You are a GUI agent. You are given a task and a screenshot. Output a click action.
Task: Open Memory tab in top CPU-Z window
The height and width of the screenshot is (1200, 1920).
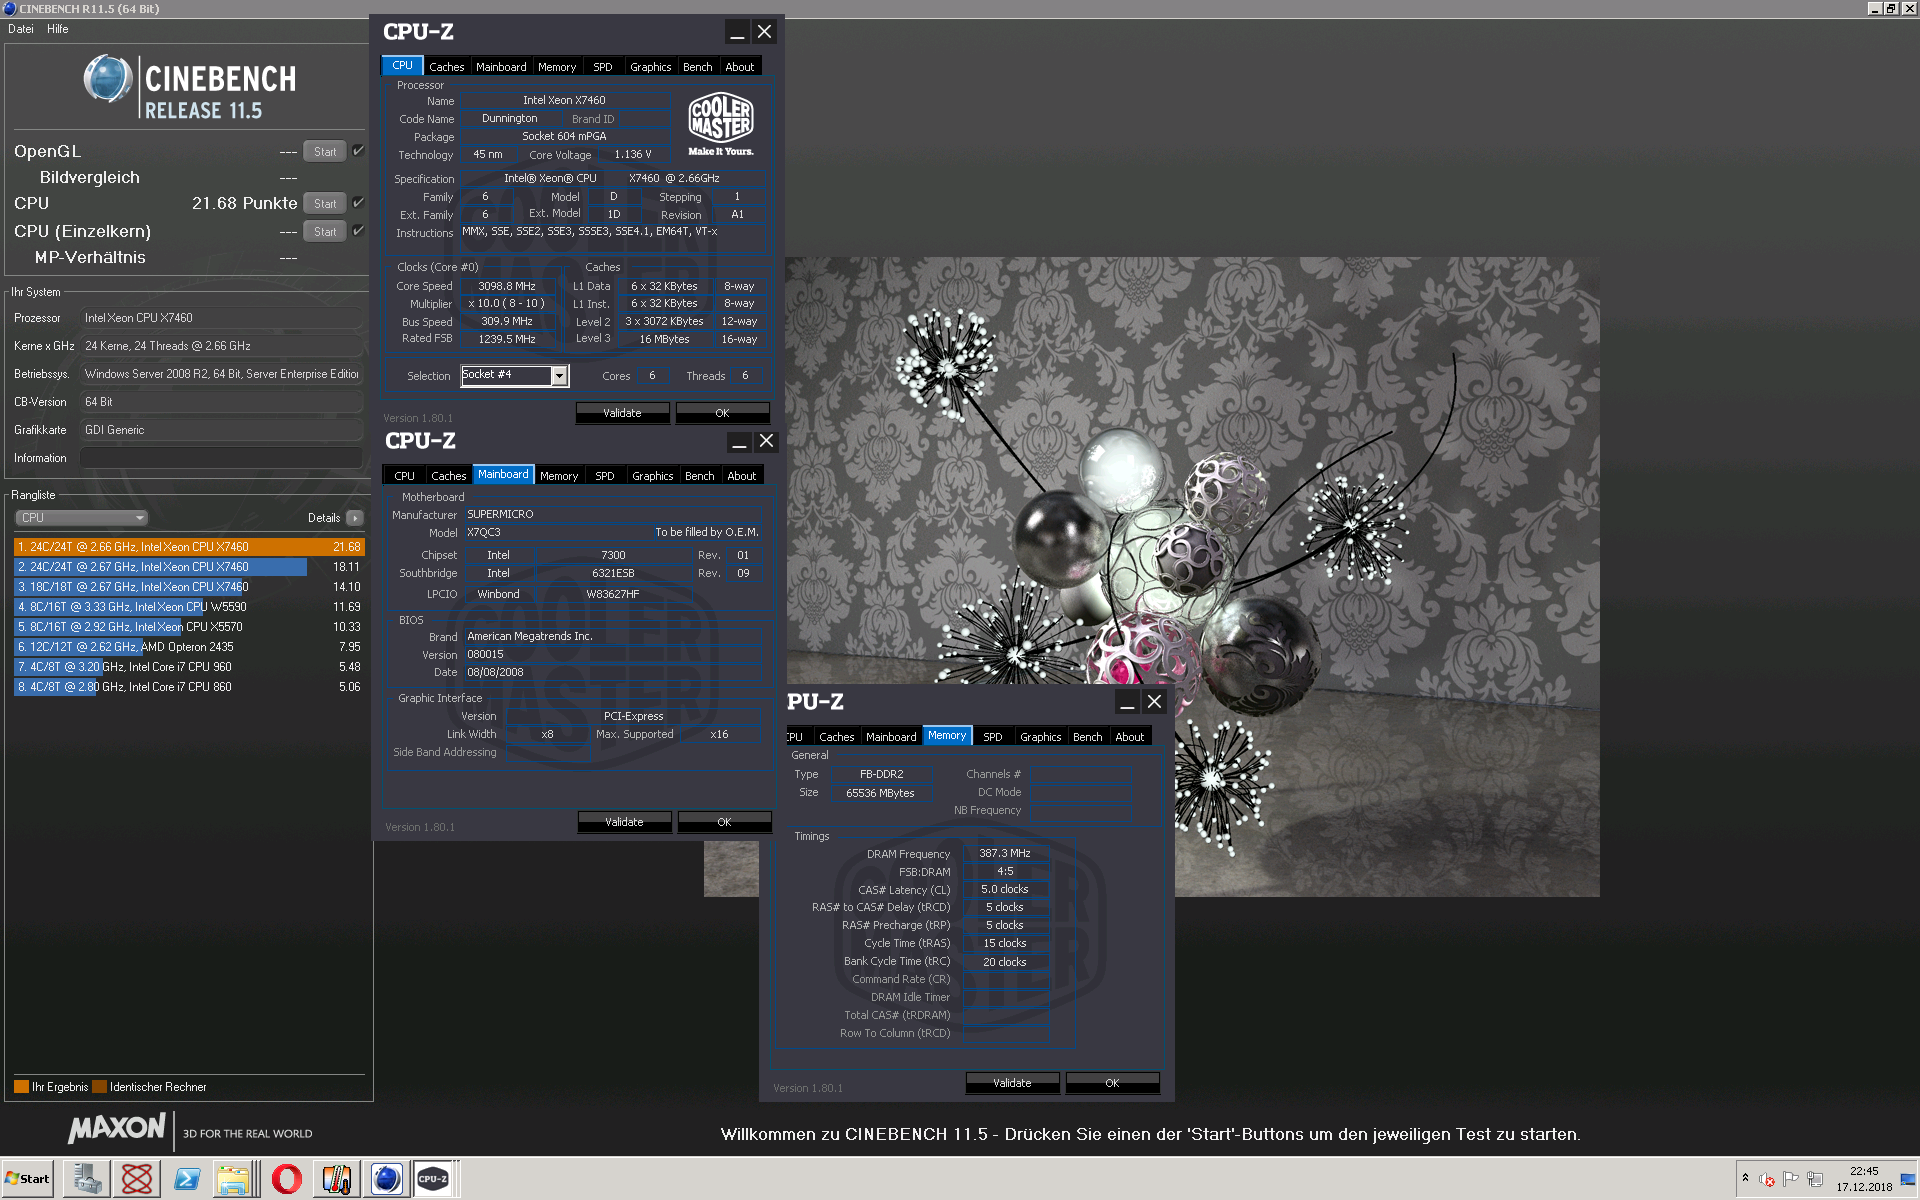[557, 67]
